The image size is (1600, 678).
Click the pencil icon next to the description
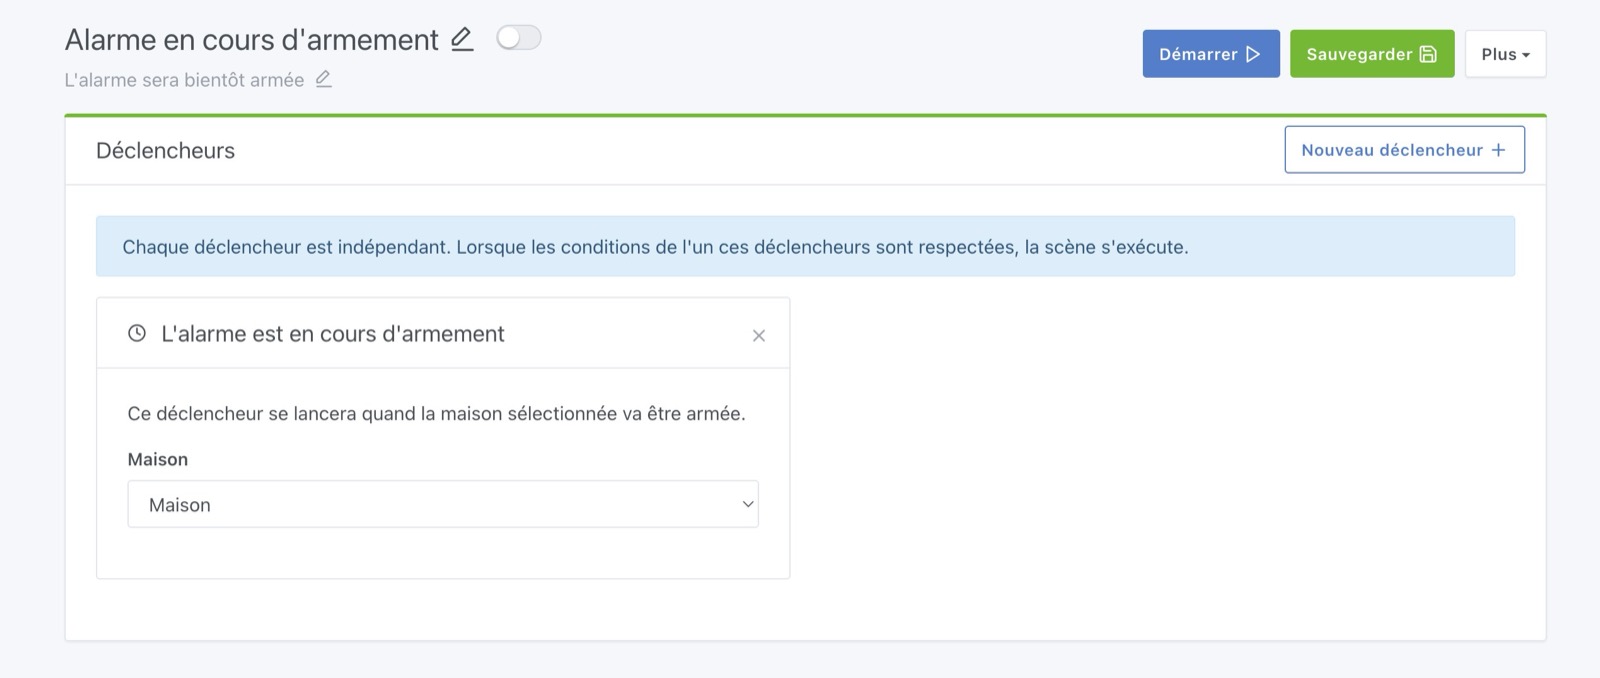click(324, 79)
